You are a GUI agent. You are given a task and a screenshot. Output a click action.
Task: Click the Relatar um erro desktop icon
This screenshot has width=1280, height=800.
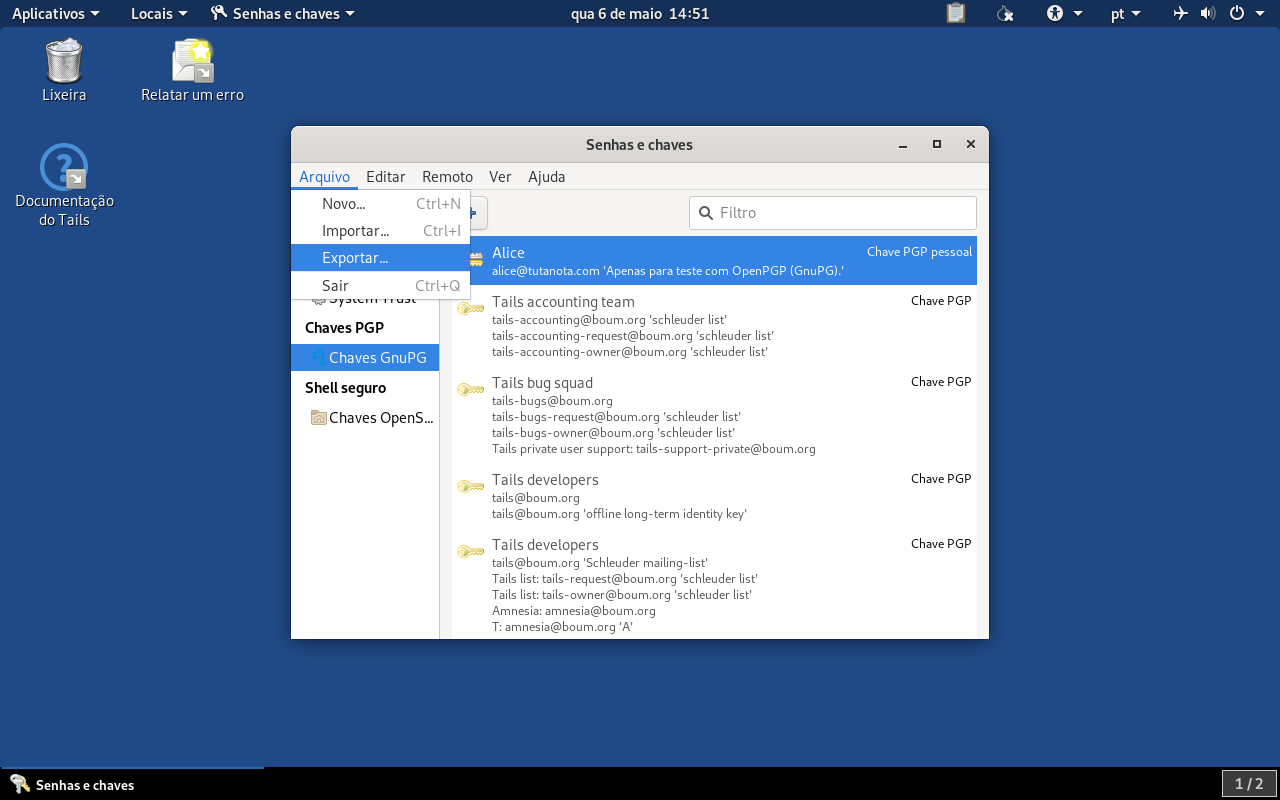point(192,61)
